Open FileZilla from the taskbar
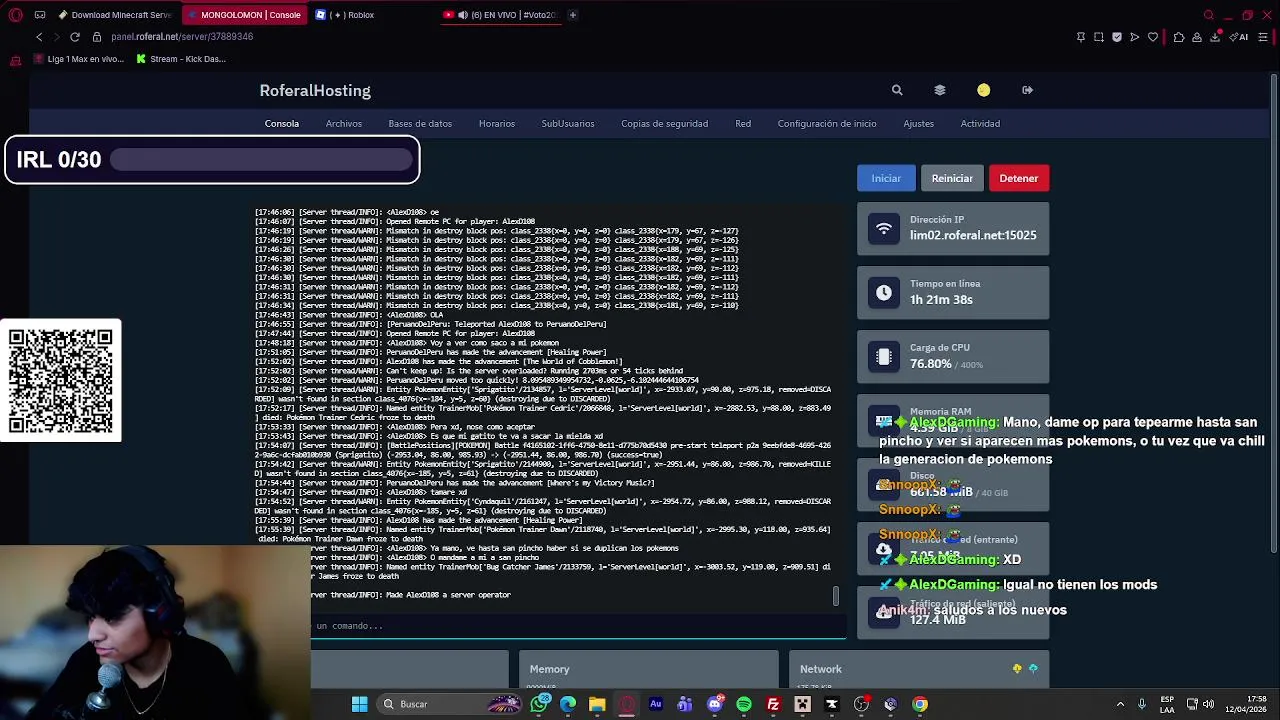This screenshot has width=1280, height=720. 773,704
